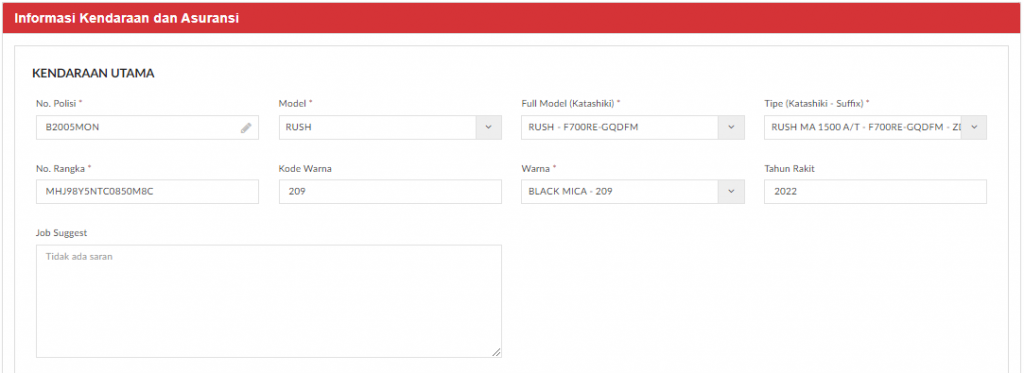Click the Job Suggest label
The width and height of the screenshot is (1024, 373).
coord(61,233)
